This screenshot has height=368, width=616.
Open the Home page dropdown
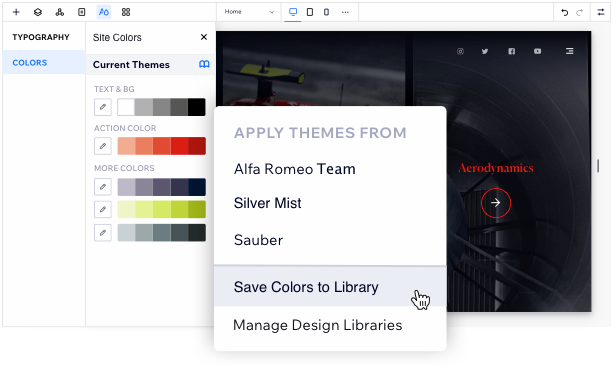tap(249, 12)
